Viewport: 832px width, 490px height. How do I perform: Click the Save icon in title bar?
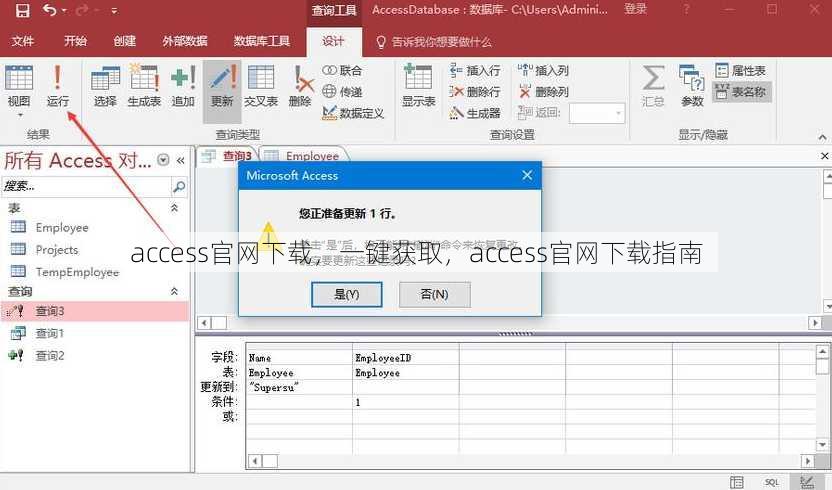coord(22,11)
